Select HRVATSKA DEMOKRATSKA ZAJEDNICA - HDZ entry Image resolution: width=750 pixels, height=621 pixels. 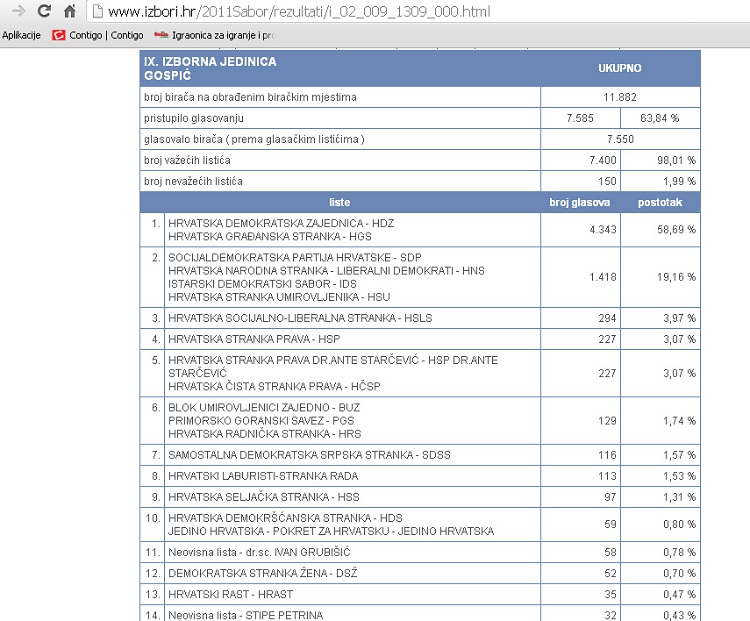click(281, 223)
